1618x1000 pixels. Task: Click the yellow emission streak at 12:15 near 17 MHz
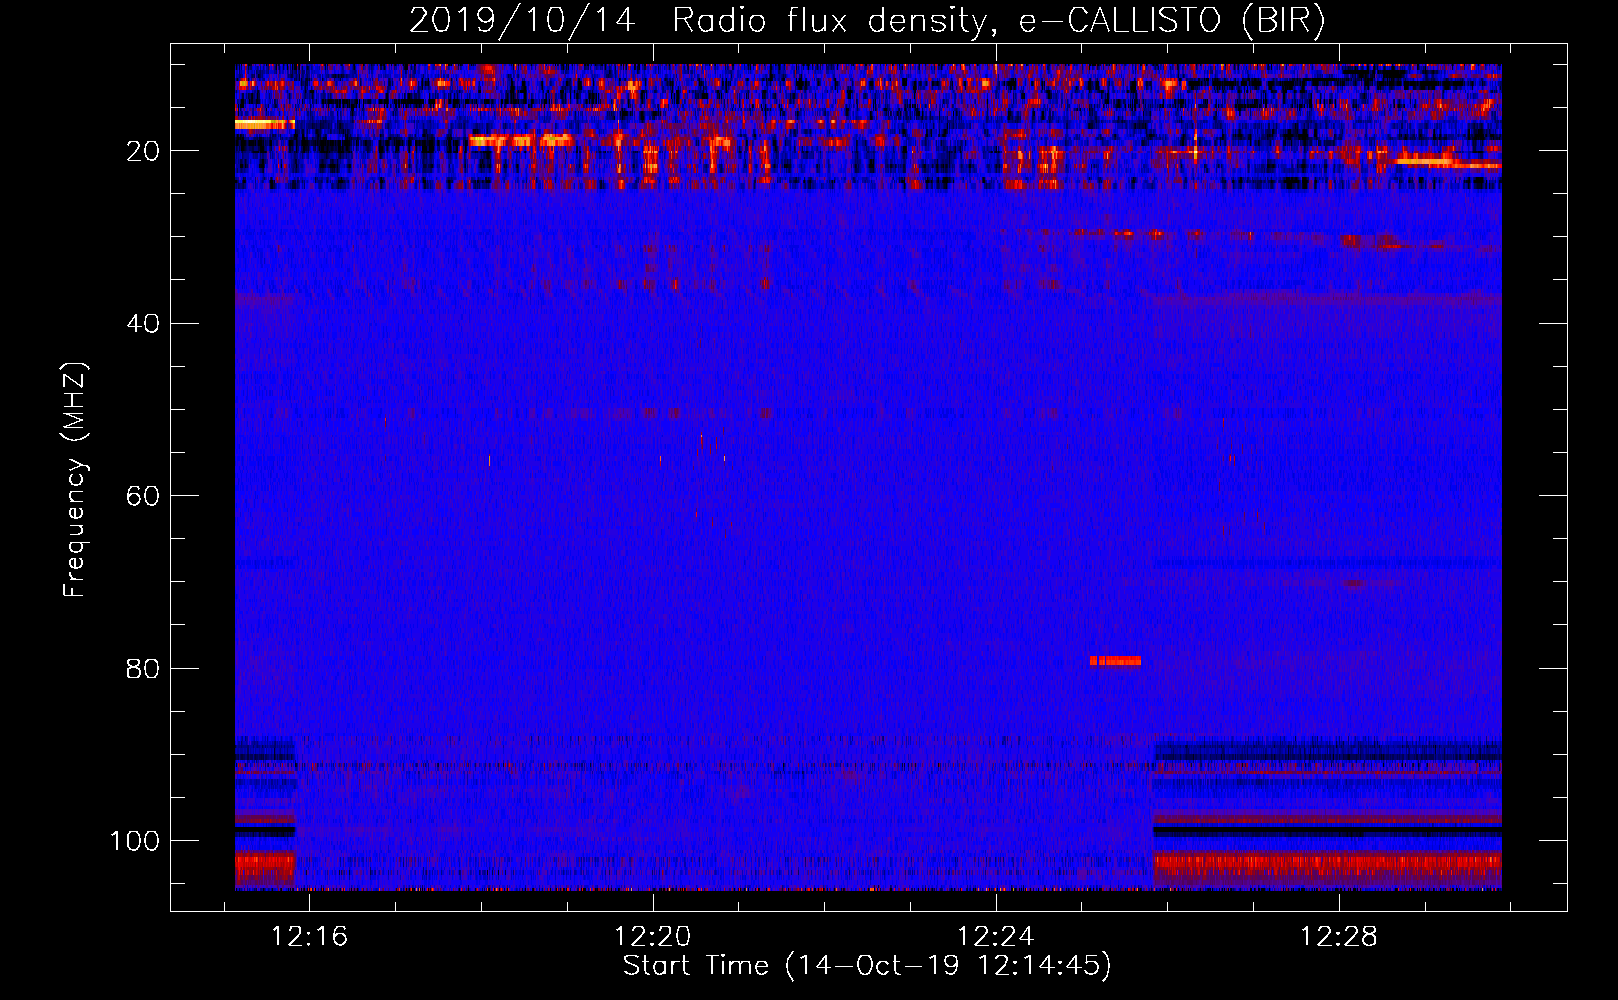point(265,124)
